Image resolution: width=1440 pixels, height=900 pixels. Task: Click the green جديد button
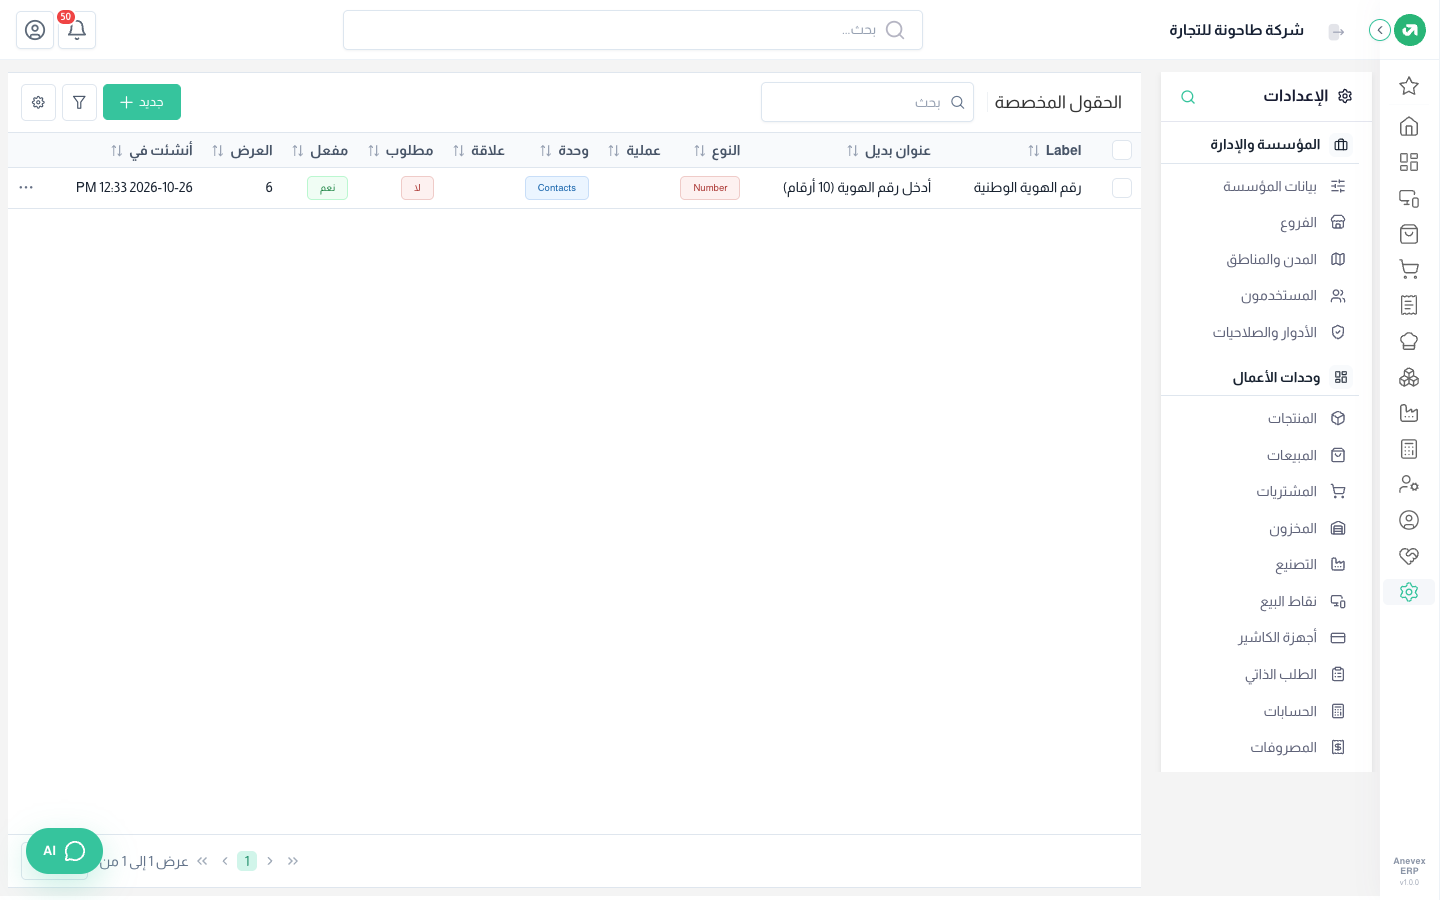pyautogui.click(x=142, y=102)
